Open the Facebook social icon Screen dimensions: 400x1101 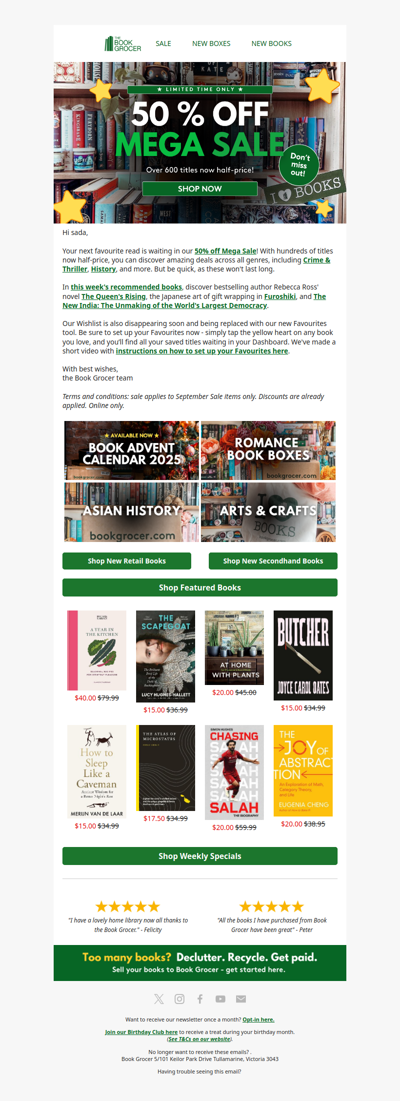pos(200,998)
